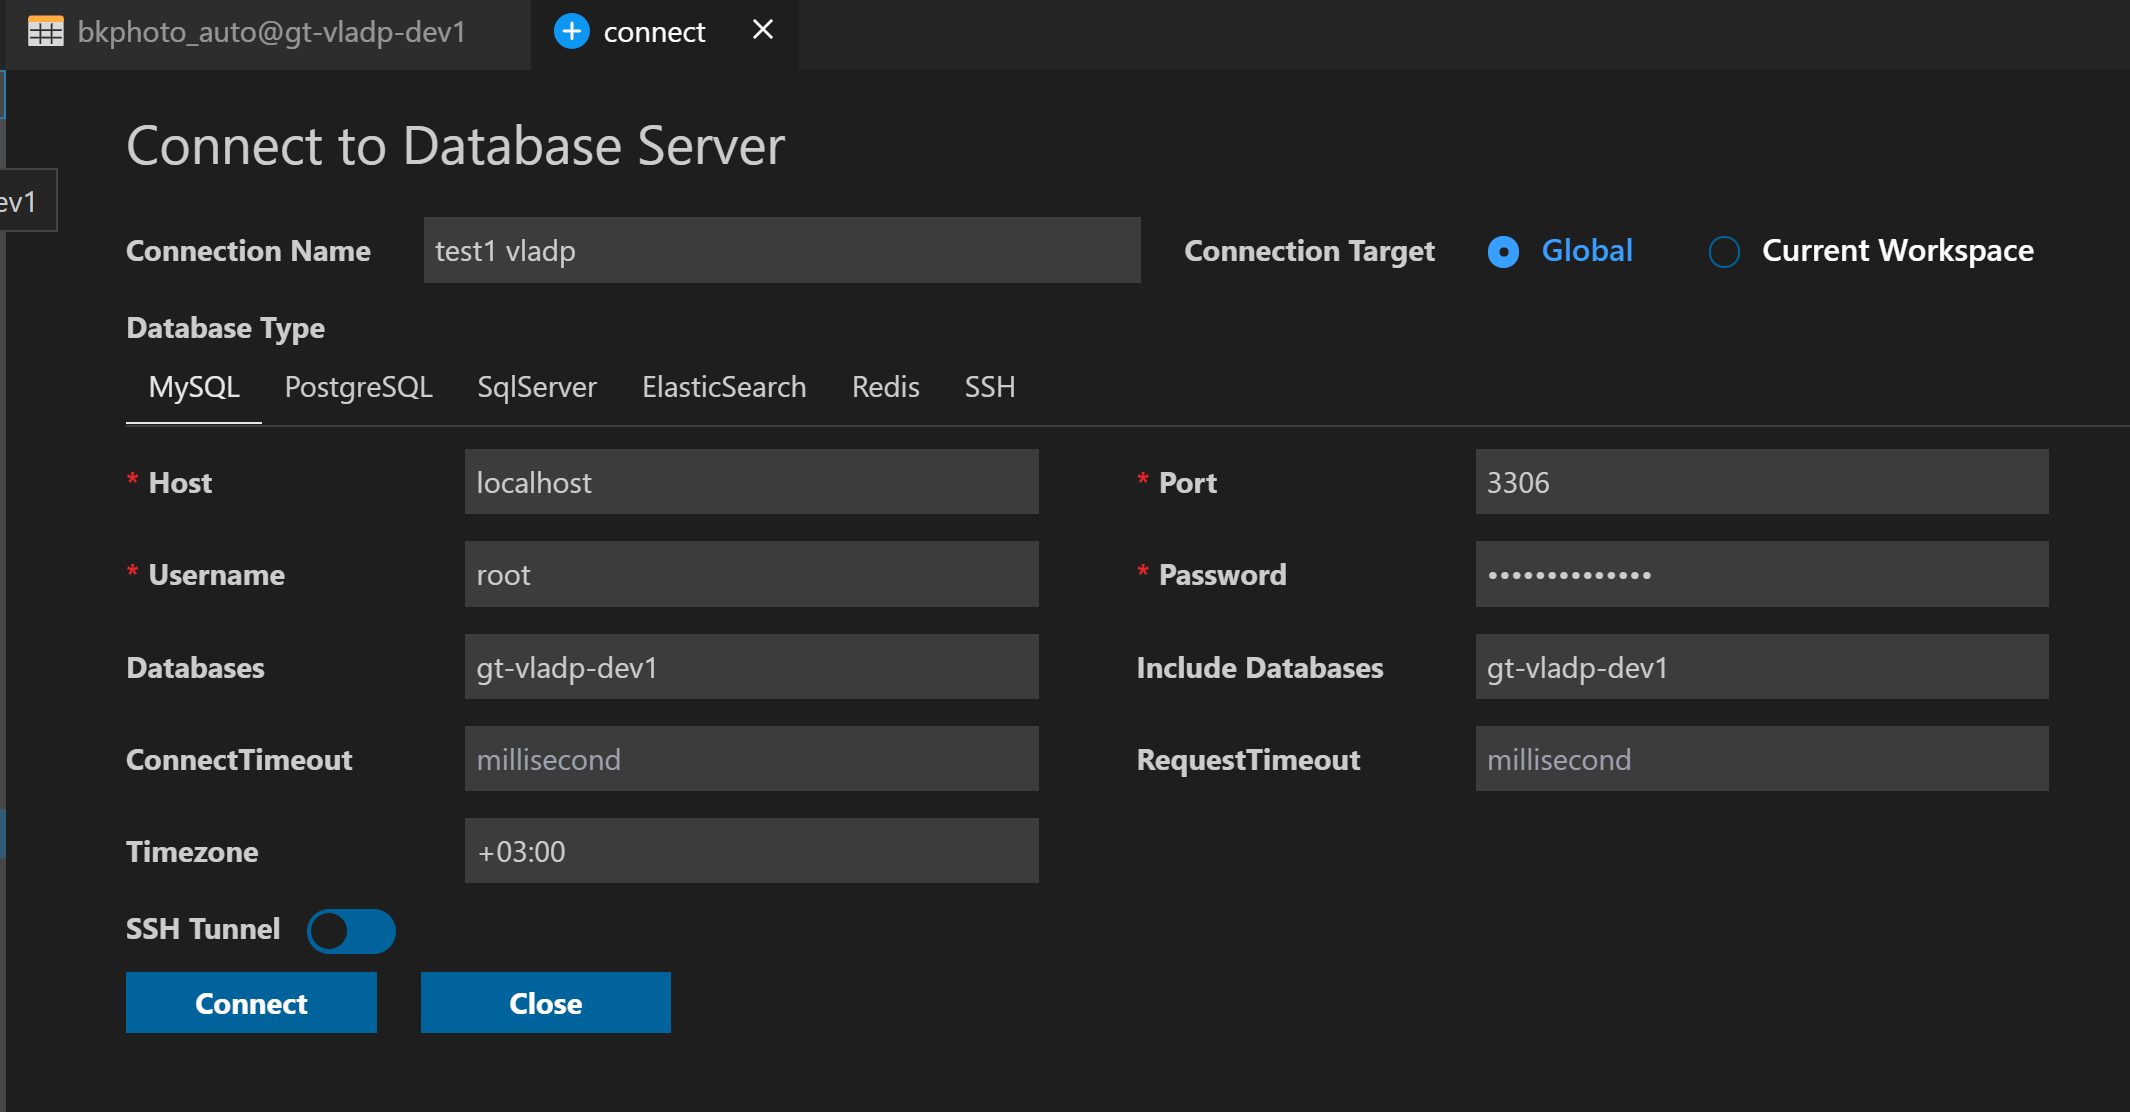The height and width of the screenshot is (1112, 2130).
Task: Switch to the SqlServer database type
Action: click(537, 387)
